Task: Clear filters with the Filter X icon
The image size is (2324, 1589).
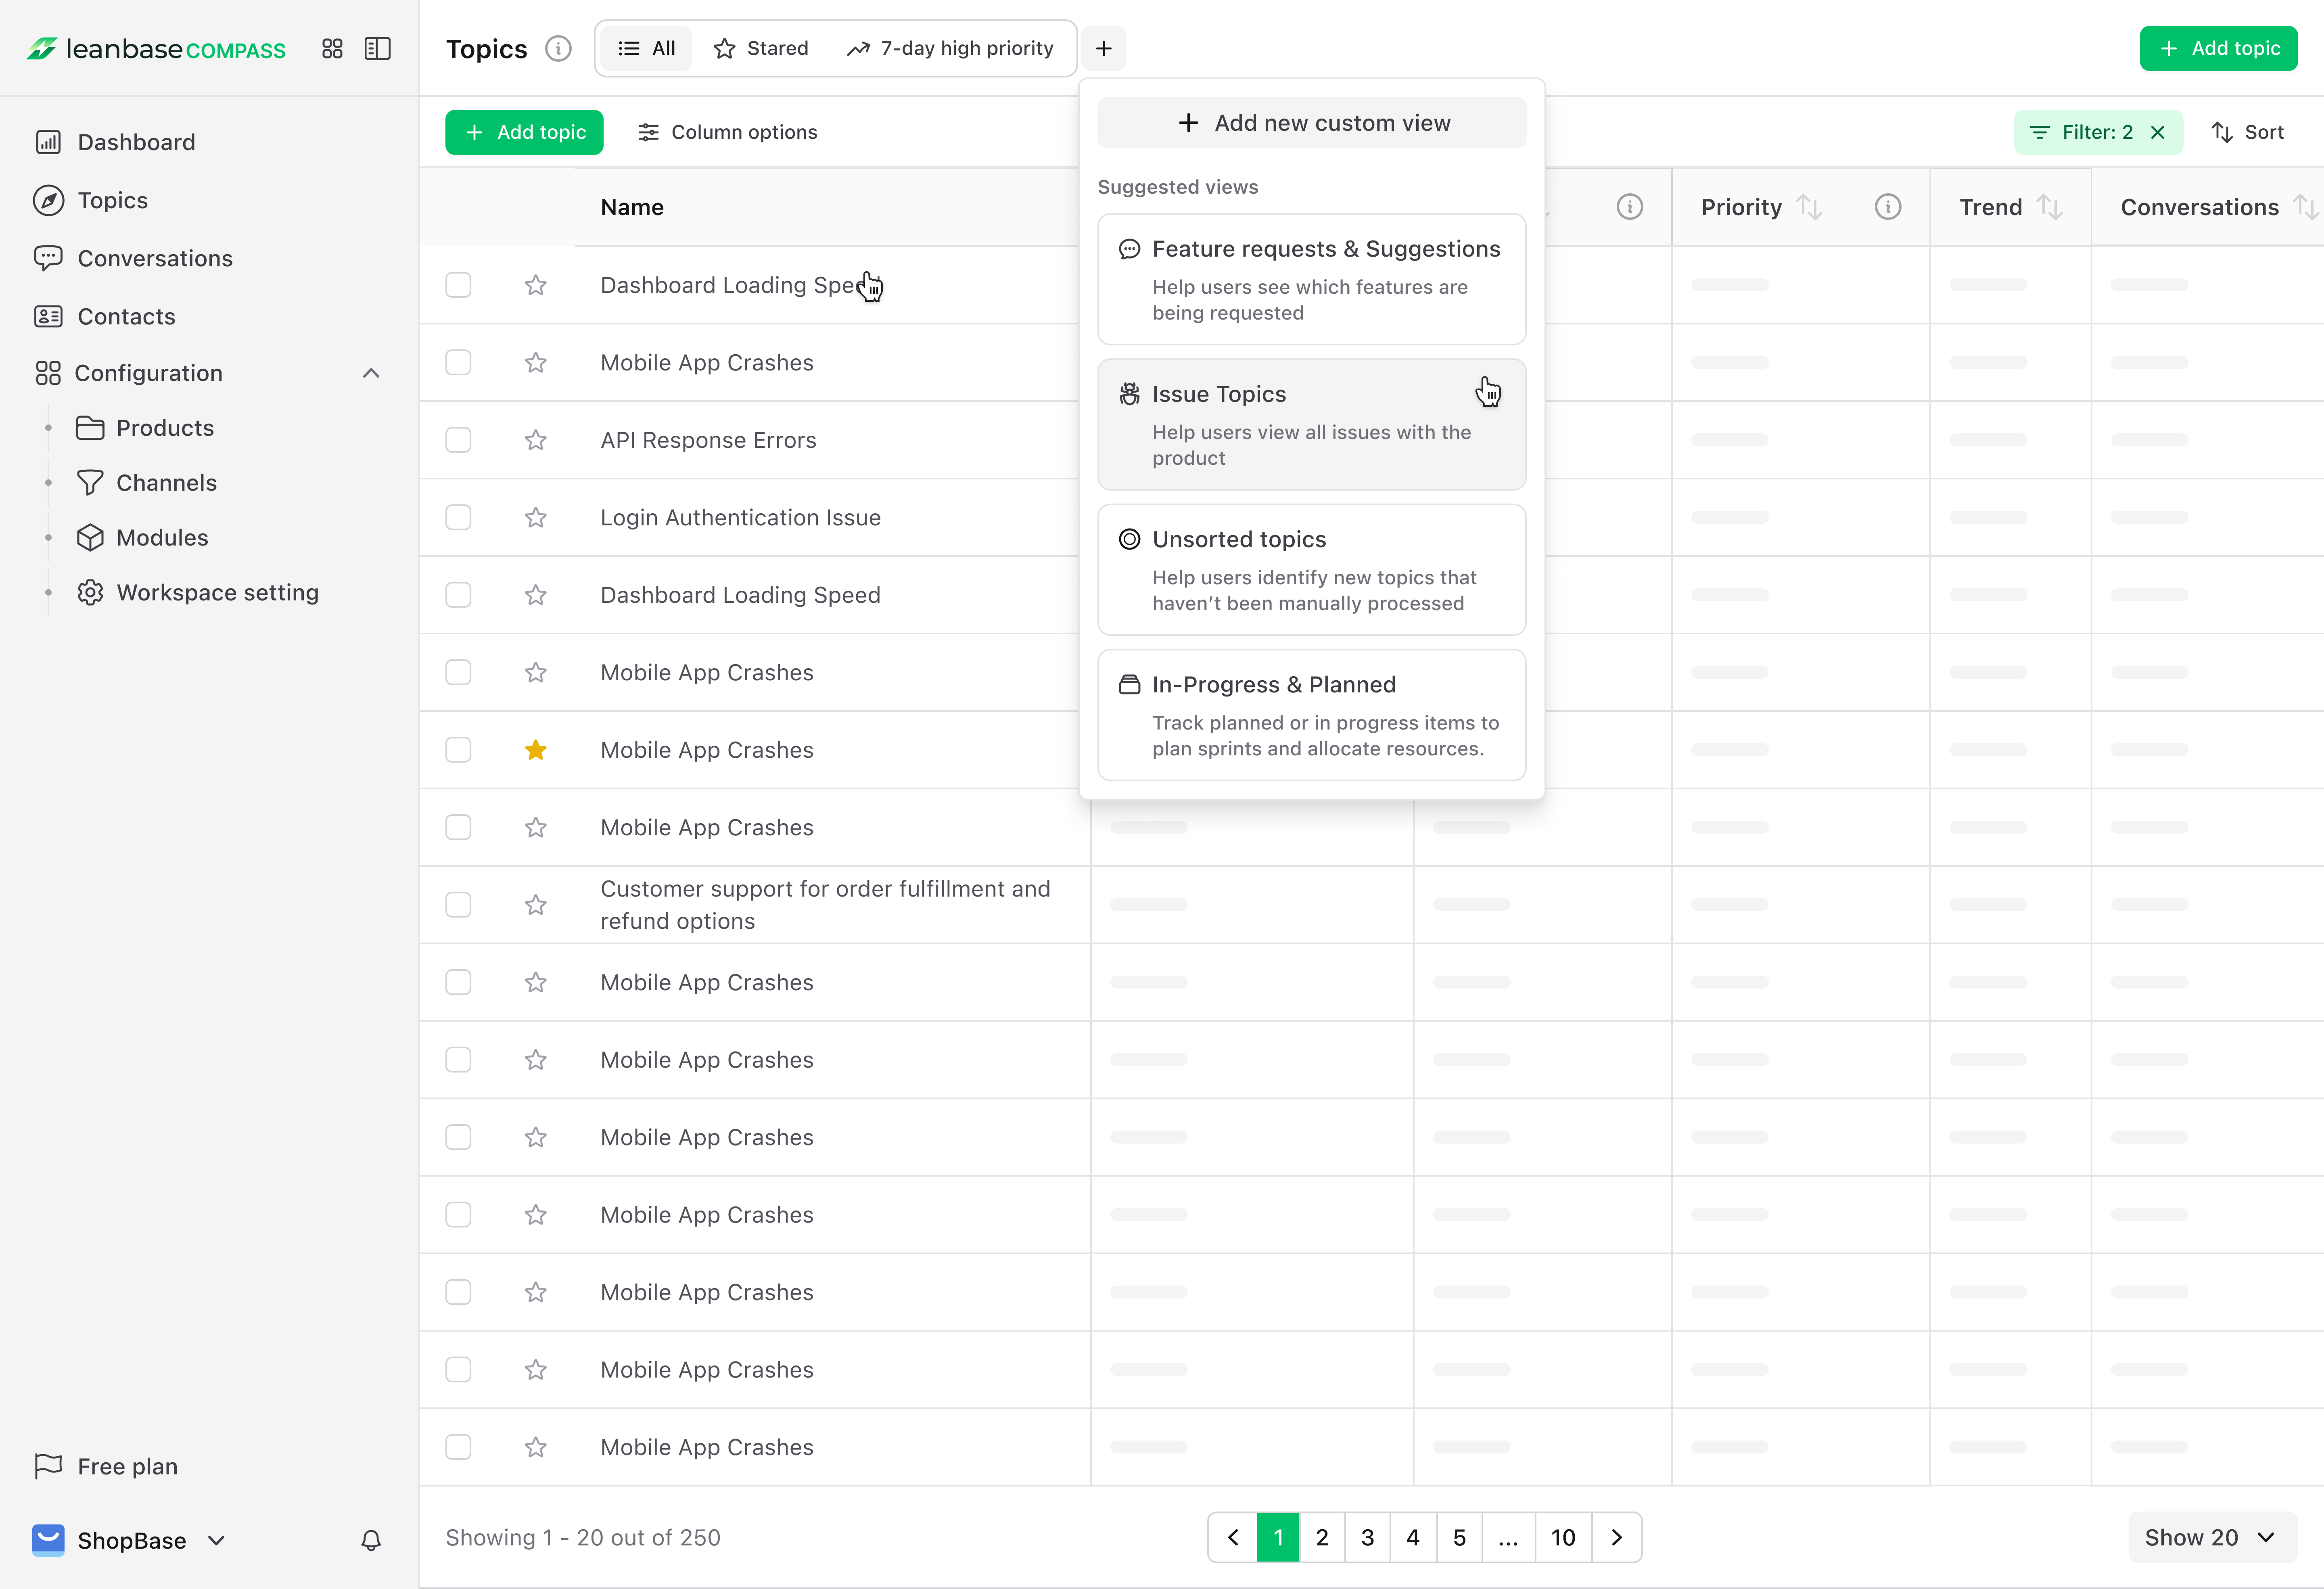Action: [2158, 132]
